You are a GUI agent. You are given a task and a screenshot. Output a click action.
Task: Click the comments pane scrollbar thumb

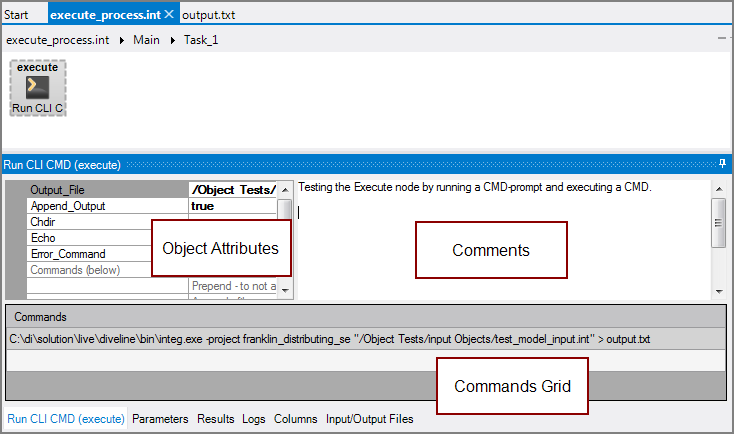coord(719,222)
